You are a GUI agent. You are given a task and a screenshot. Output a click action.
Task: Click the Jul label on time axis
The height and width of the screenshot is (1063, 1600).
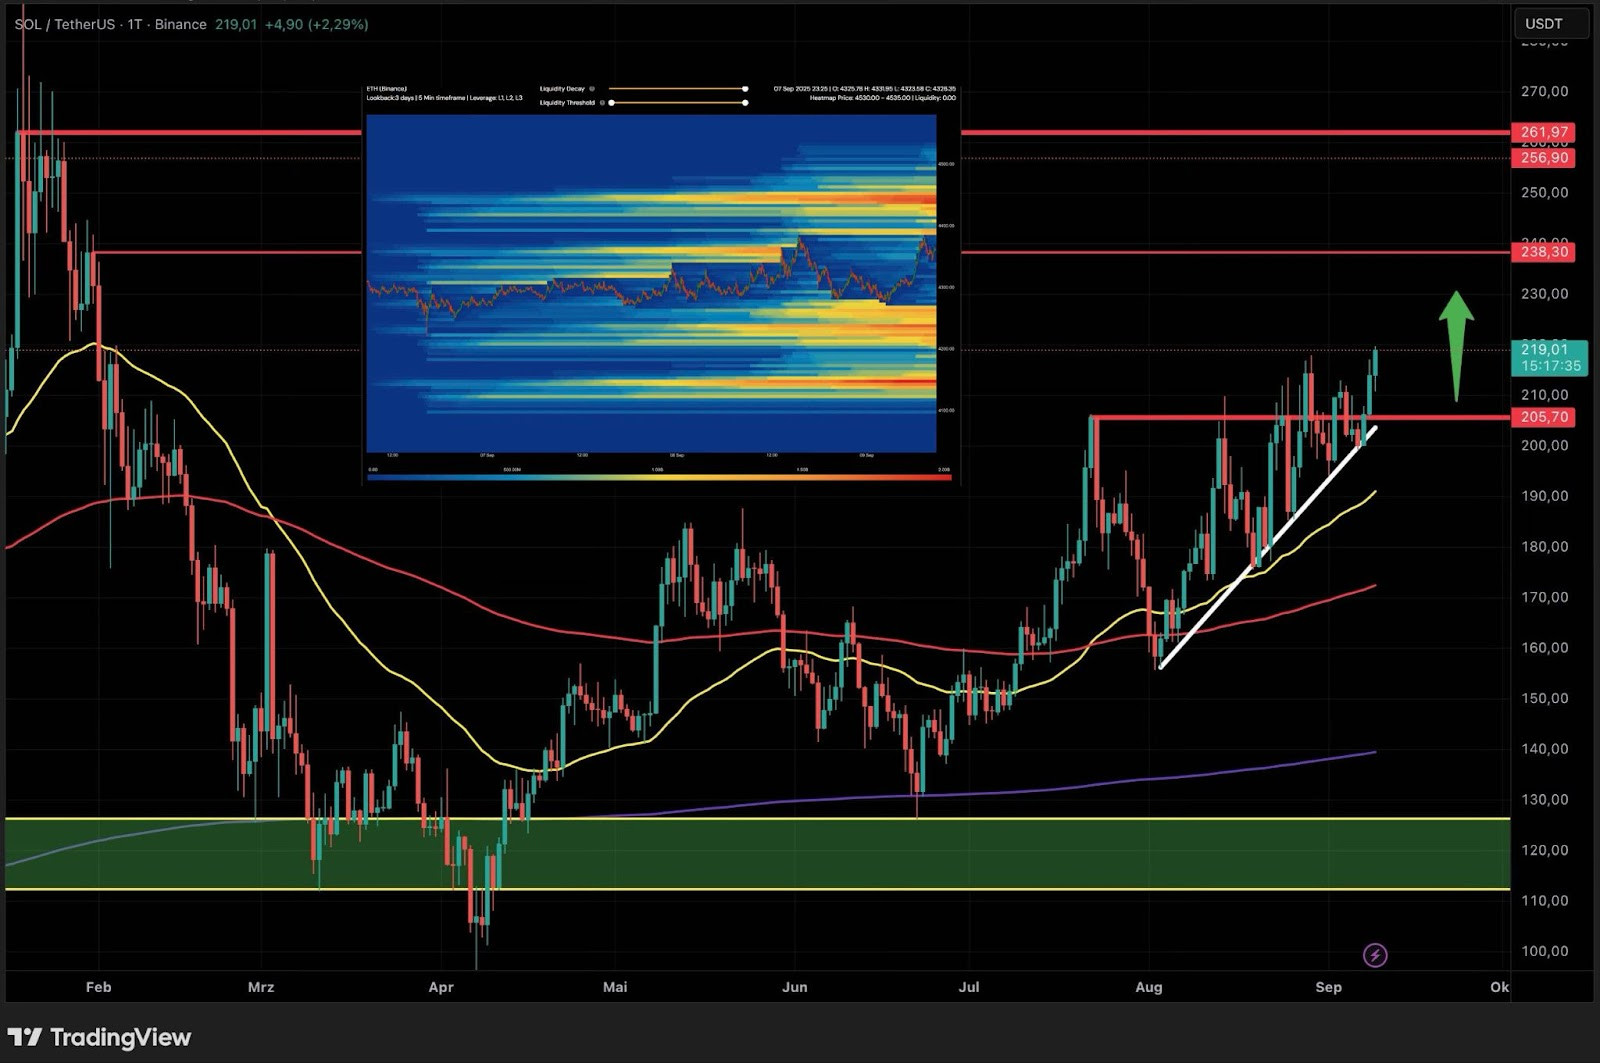pos(968,987)
